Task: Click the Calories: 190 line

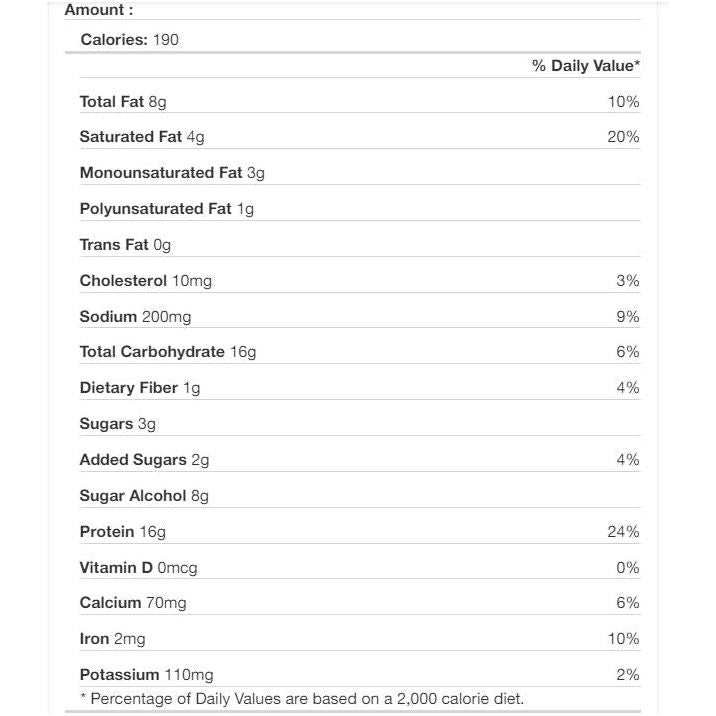Action: 130,40
